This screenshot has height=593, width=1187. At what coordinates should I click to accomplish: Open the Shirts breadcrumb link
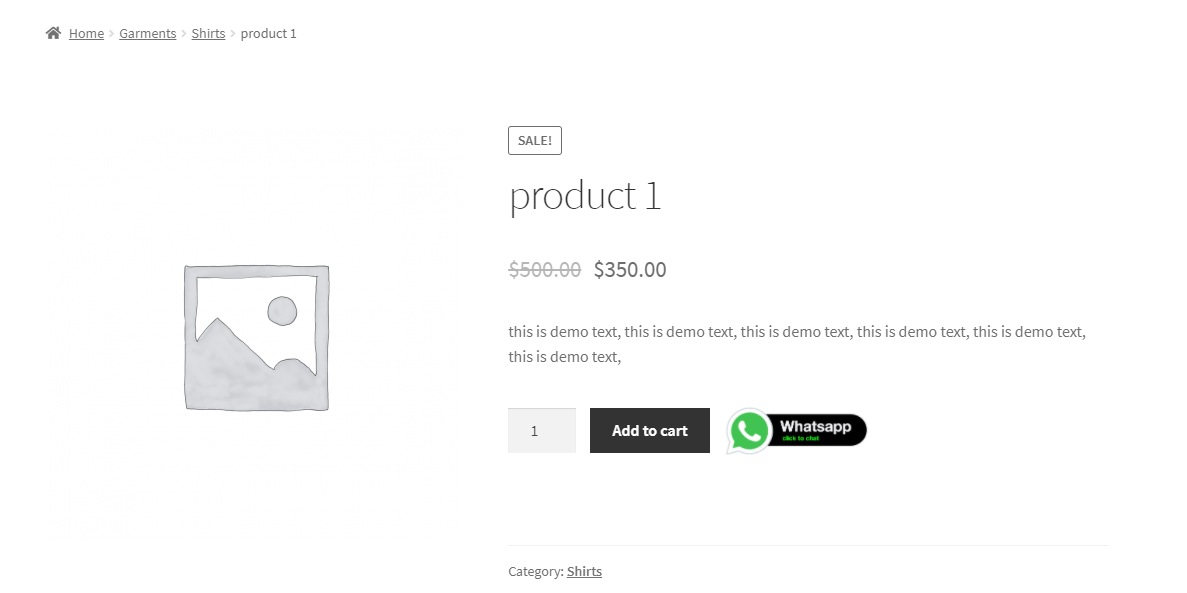(208, 33)
